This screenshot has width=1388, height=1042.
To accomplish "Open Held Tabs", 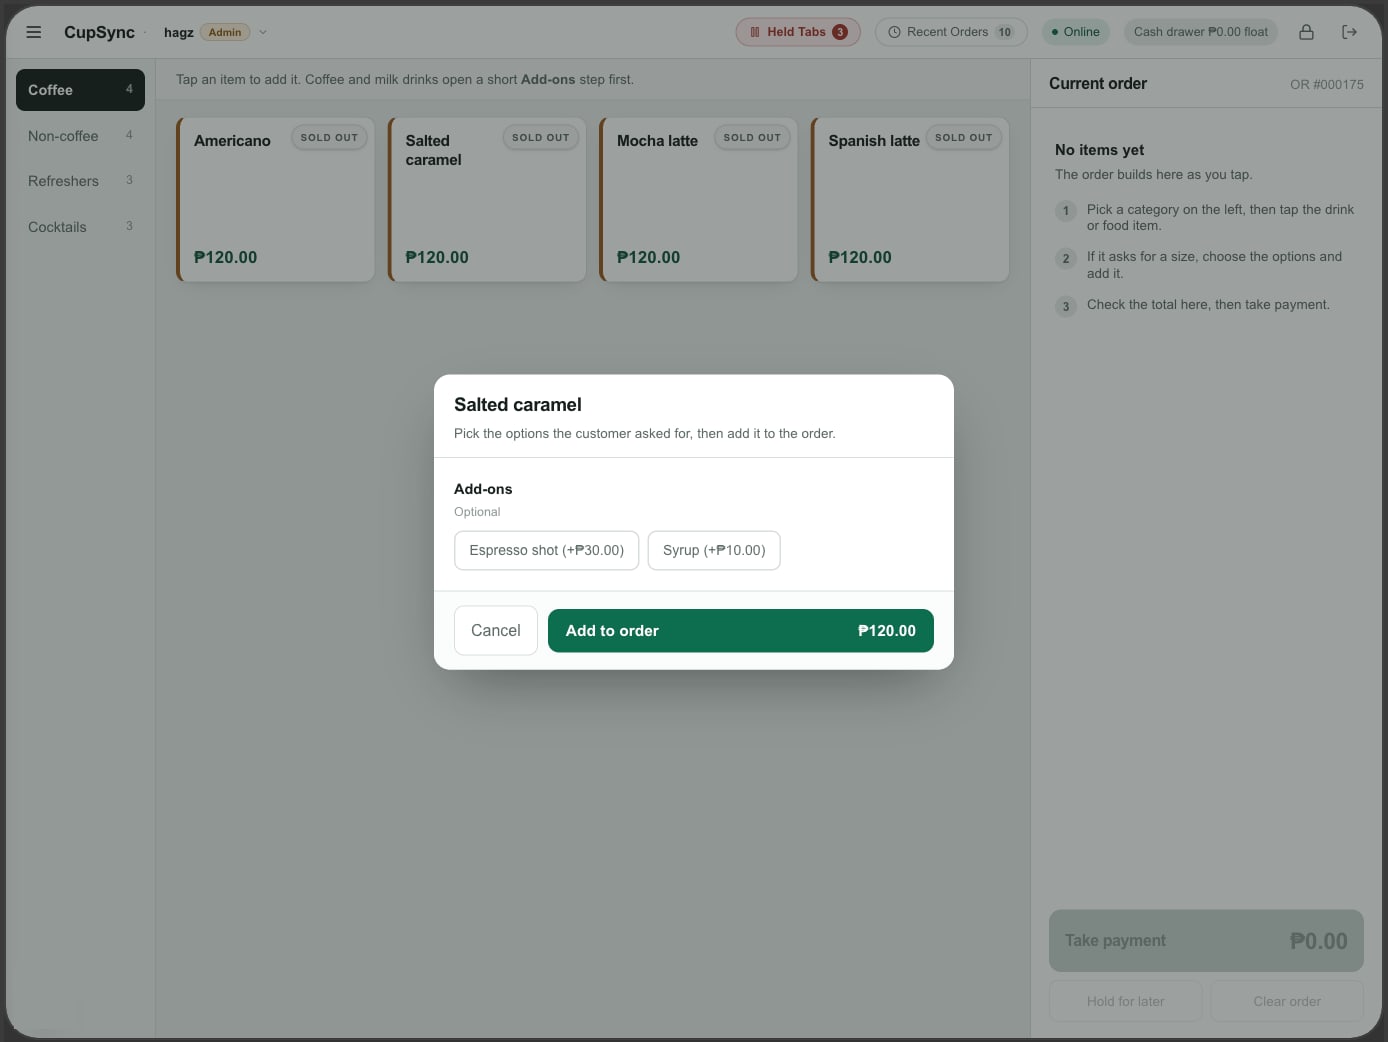I will (x=798, y=32).
